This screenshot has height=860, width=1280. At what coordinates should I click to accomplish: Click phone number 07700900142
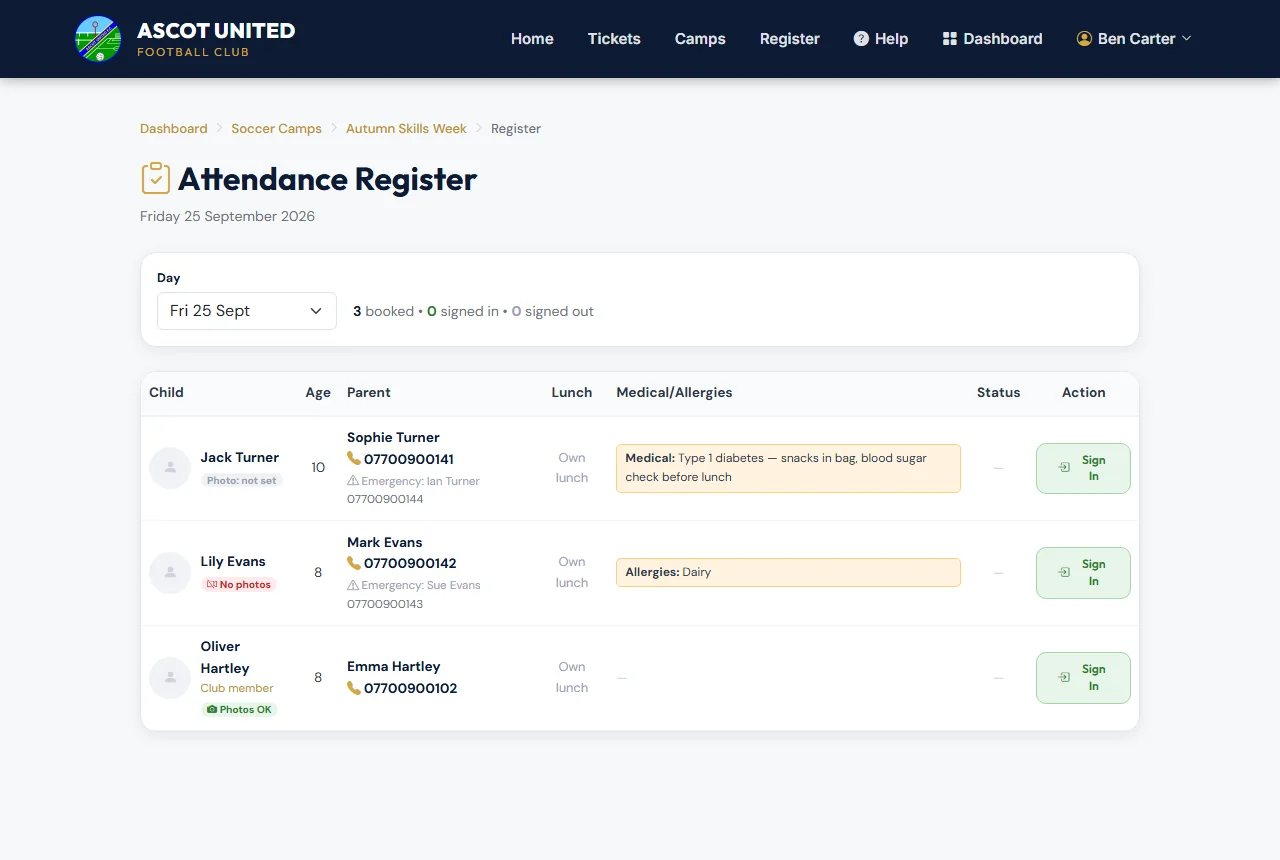[410, 563]
